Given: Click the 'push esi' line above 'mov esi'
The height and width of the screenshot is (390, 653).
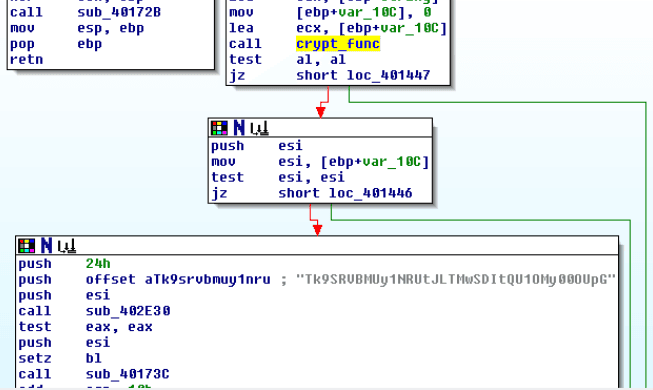Looking at the screenshot, I should (257, 146).
